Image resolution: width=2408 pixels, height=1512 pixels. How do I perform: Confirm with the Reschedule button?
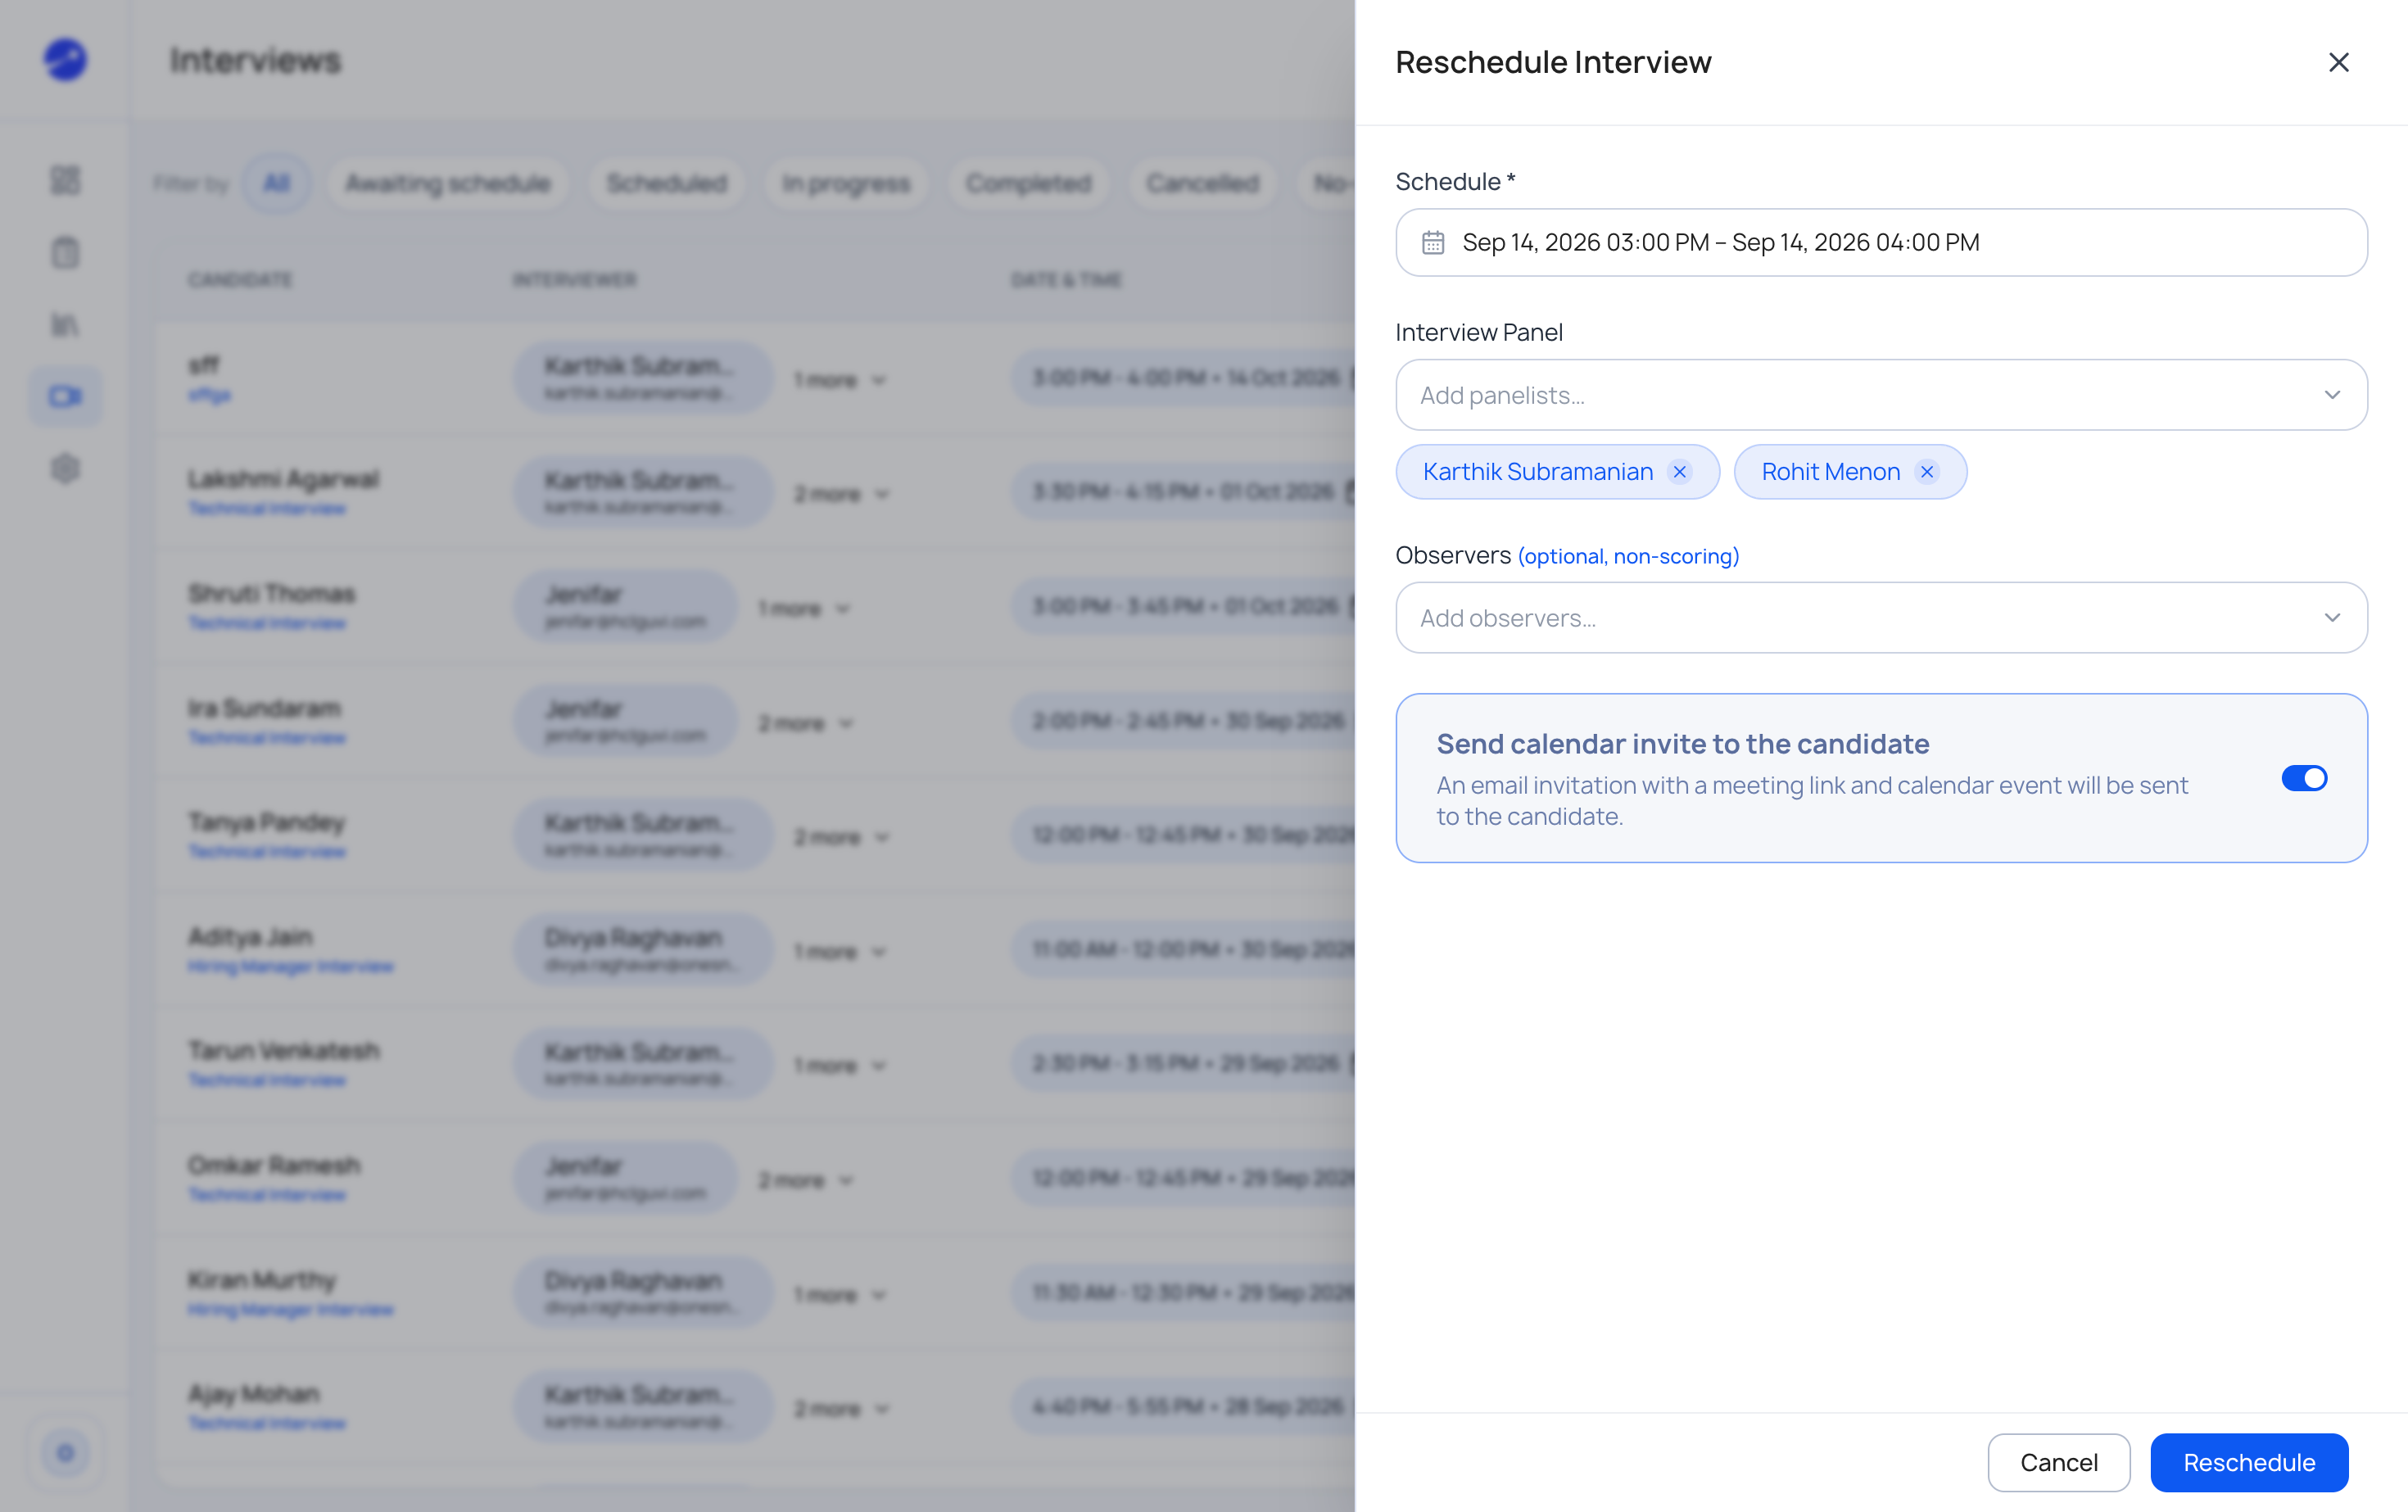[2249, 1462]
